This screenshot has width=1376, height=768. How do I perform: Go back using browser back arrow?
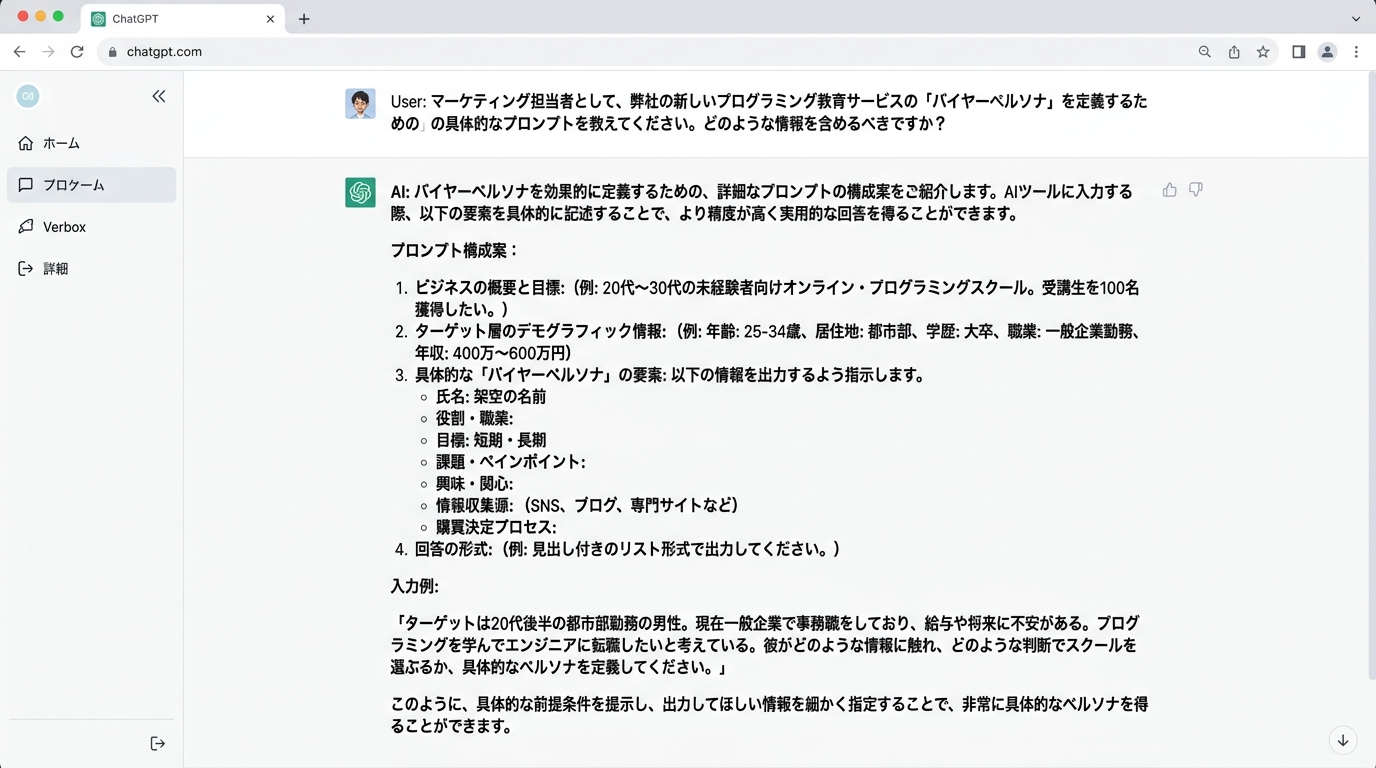[19, 52]
